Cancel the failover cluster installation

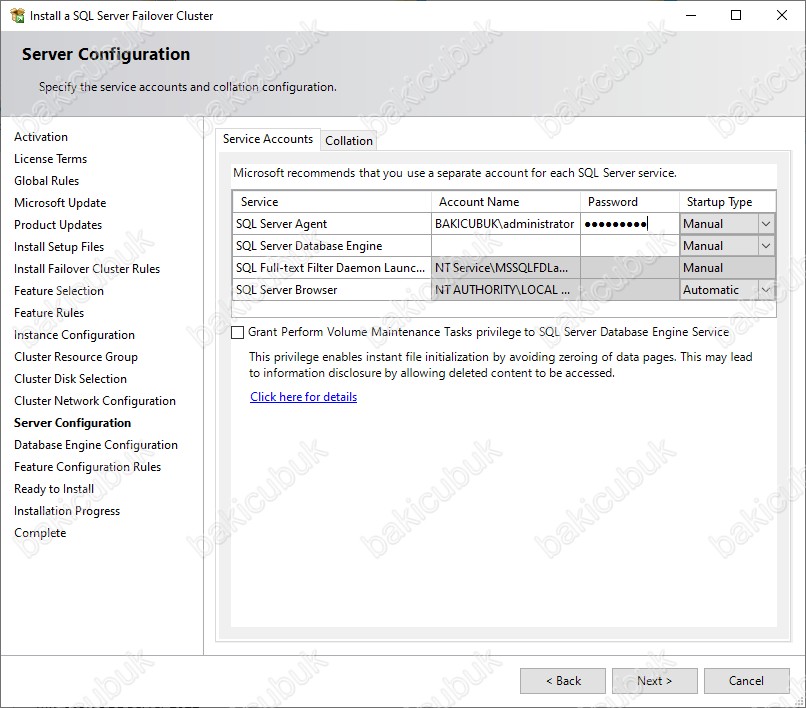(746, 681)
